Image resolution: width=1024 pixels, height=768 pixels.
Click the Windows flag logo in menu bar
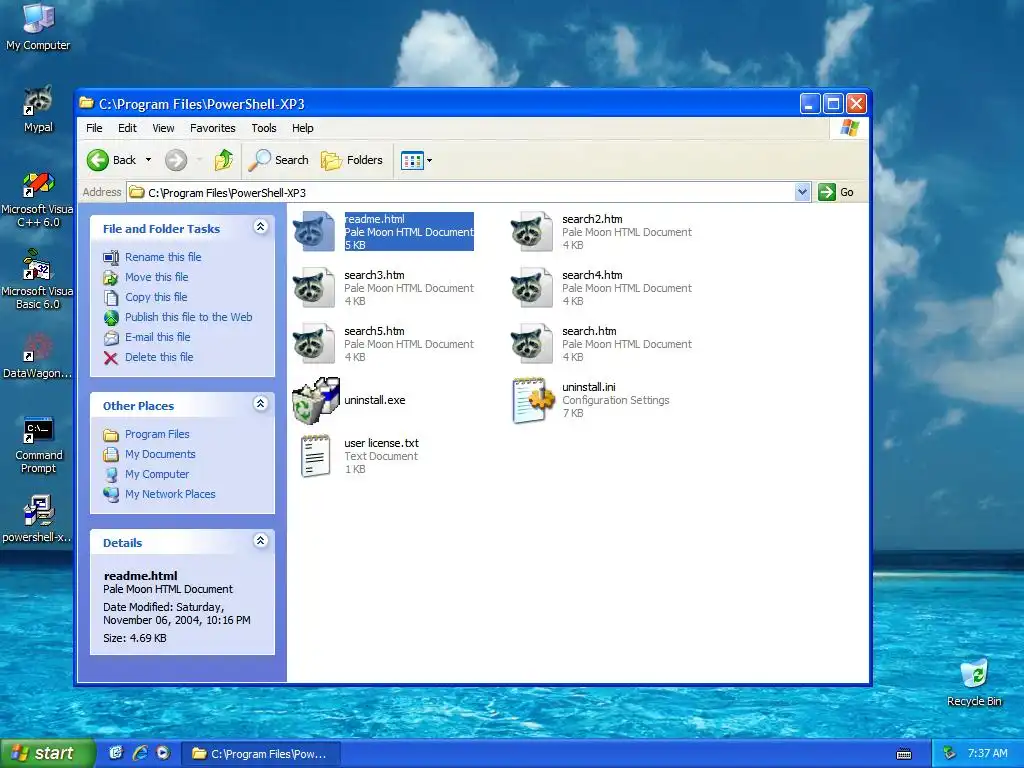(850, 127)
